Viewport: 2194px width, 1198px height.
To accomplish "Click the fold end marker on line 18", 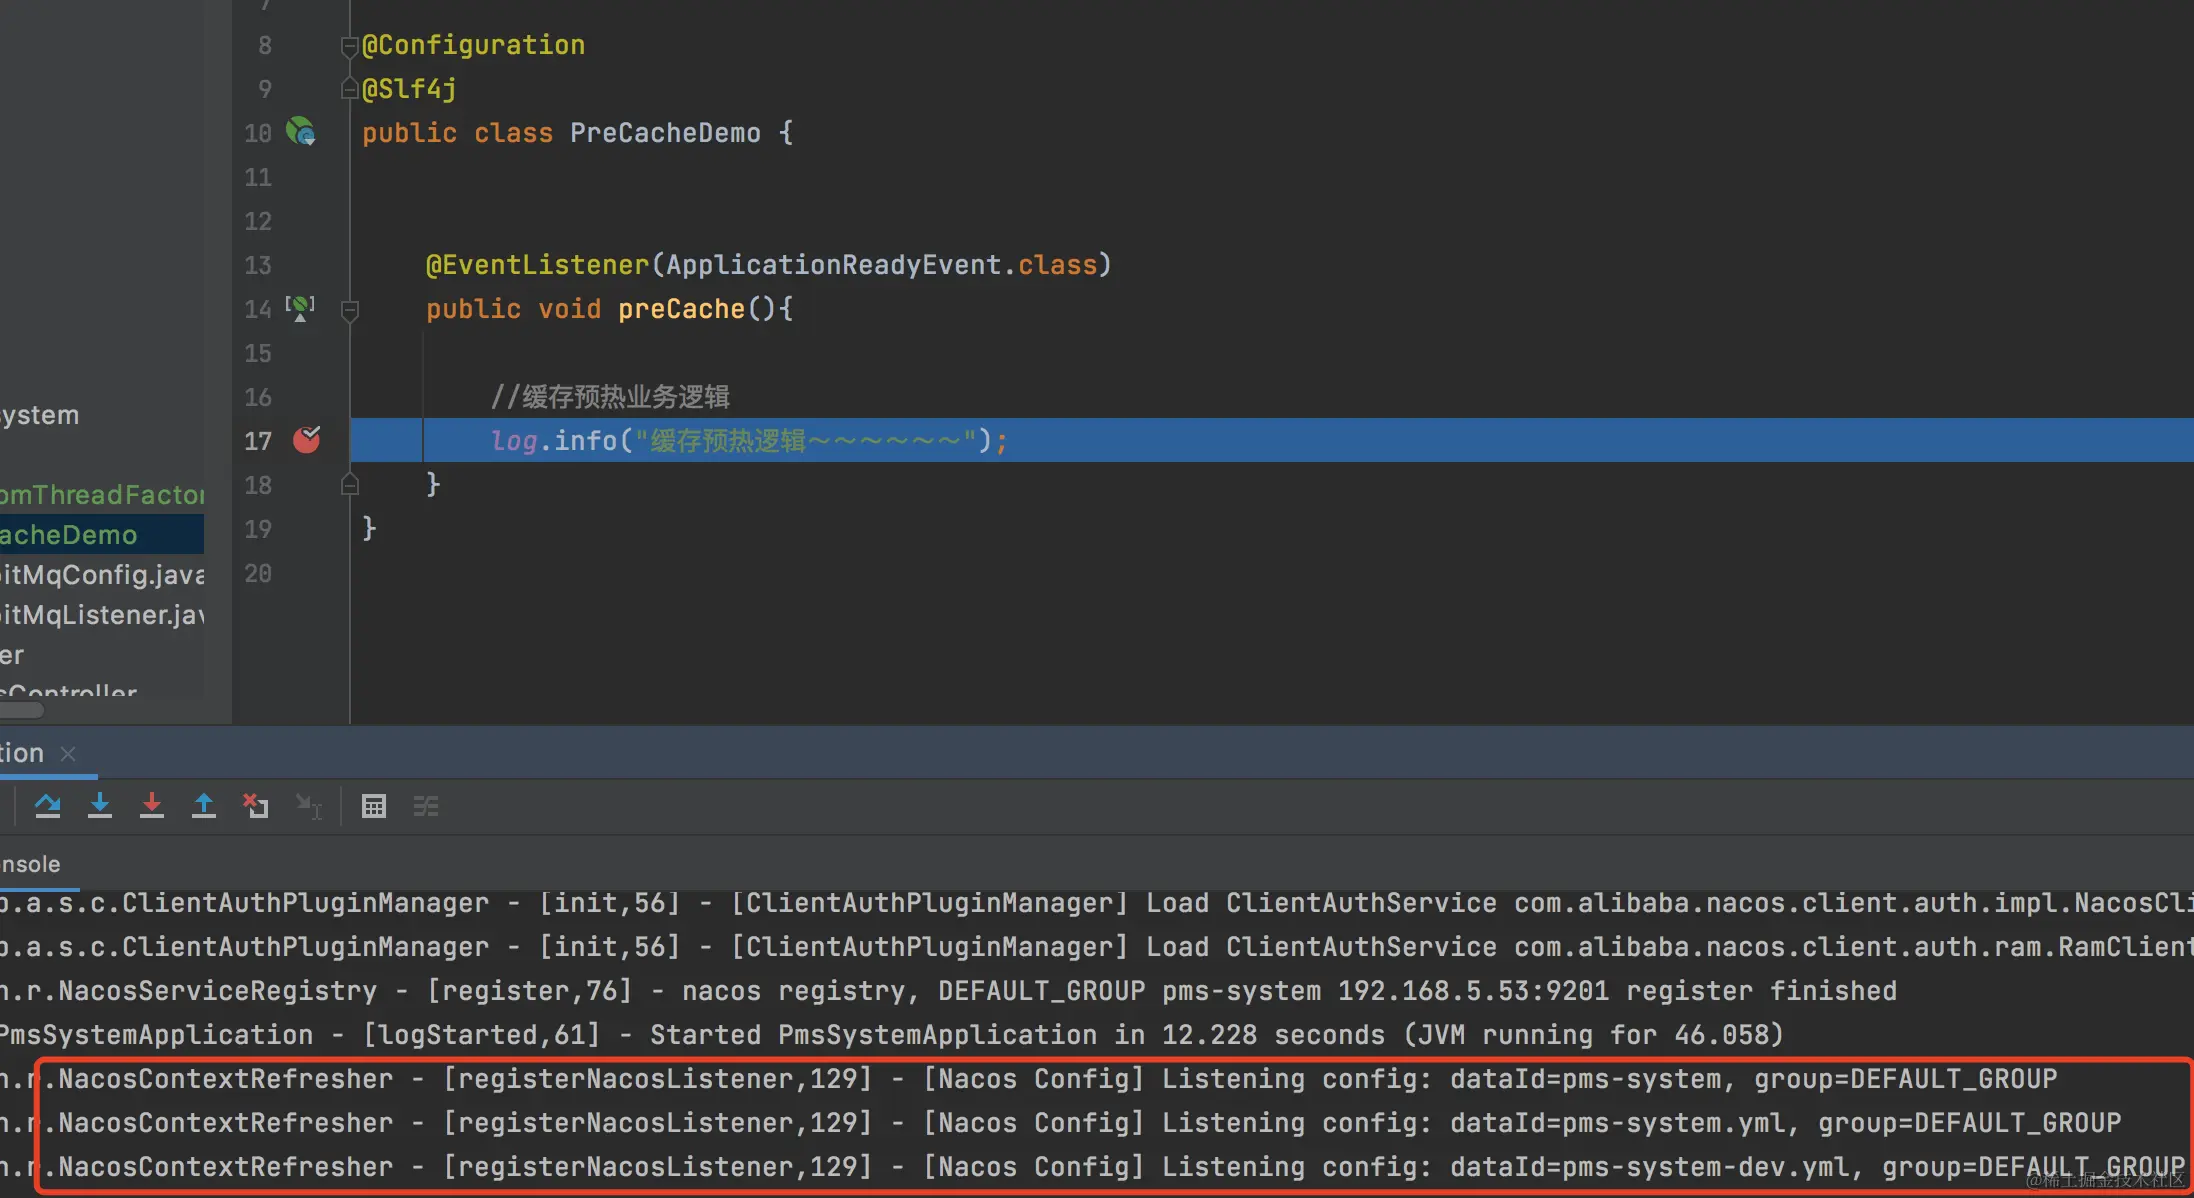I will [x=350, y=485].
